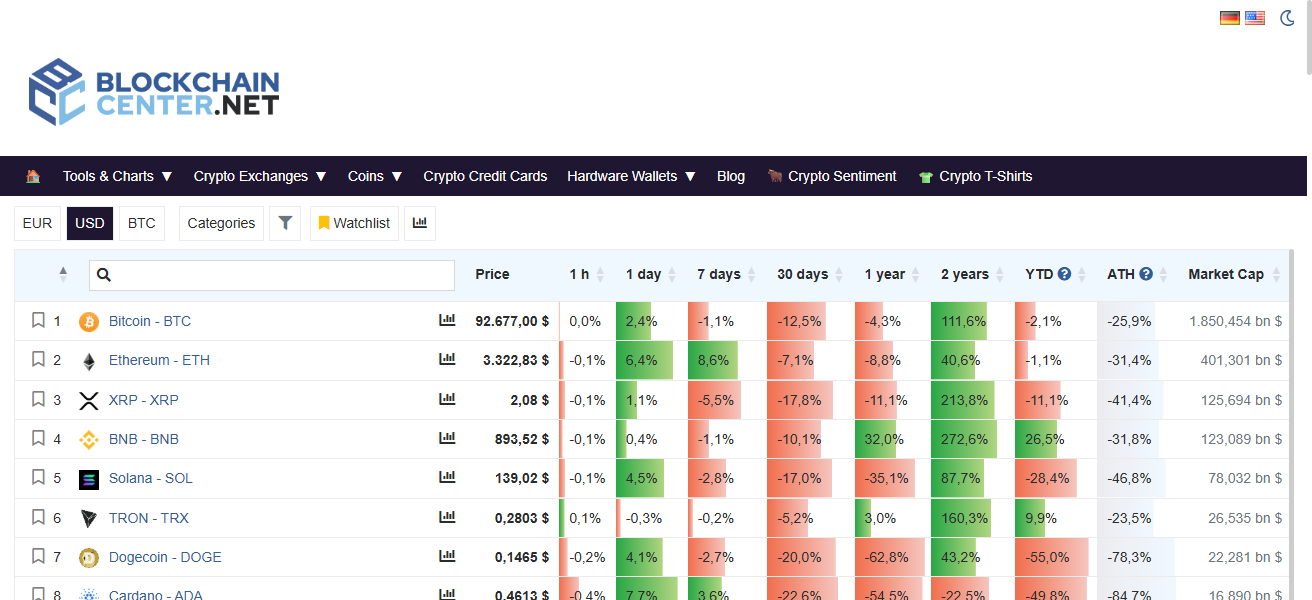Open the Blog menu item
This screenshot has width=1312, height=600.
click(731, 176)
